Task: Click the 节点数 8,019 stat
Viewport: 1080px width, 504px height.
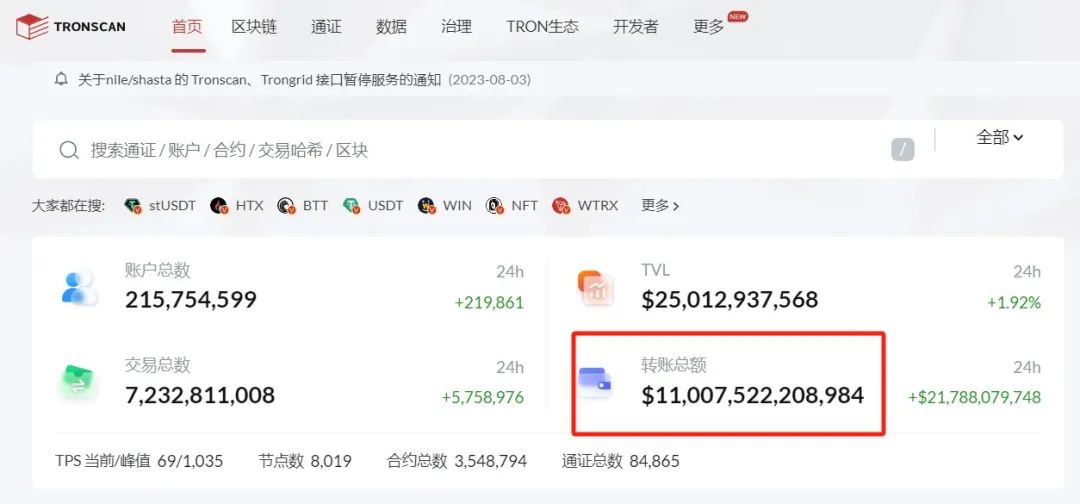Action: [x=305, y=461]
